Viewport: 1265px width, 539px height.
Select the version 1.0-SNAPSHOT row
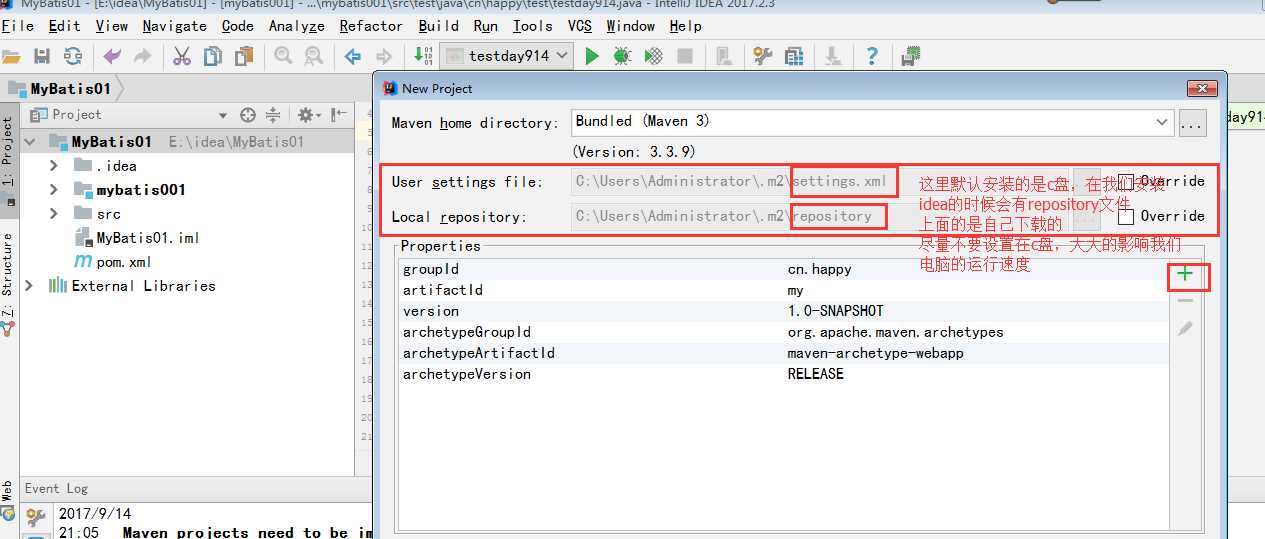[783, 311]
